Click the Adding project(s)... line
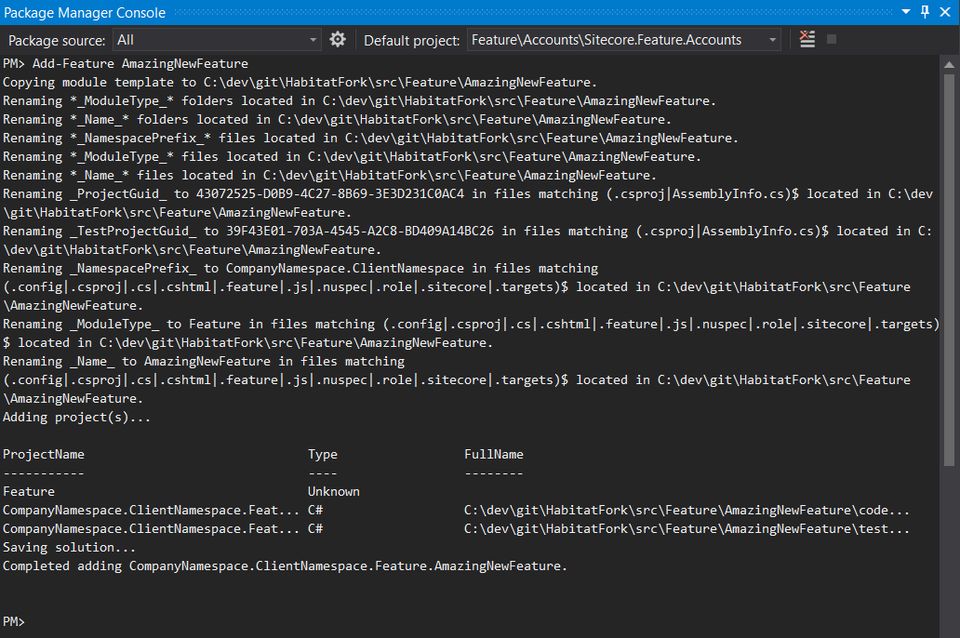Image resolution: width=960 pixels, height=638 pixels. (x=76, y=418)
